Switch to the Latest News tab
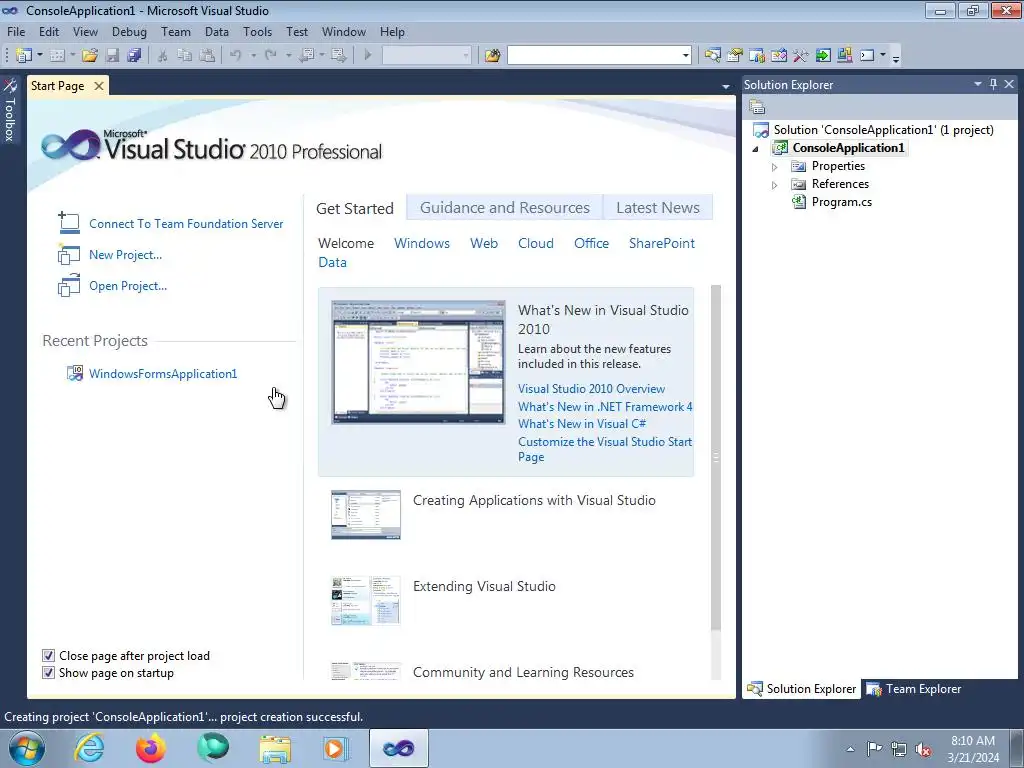 click(x=658, y=208)
